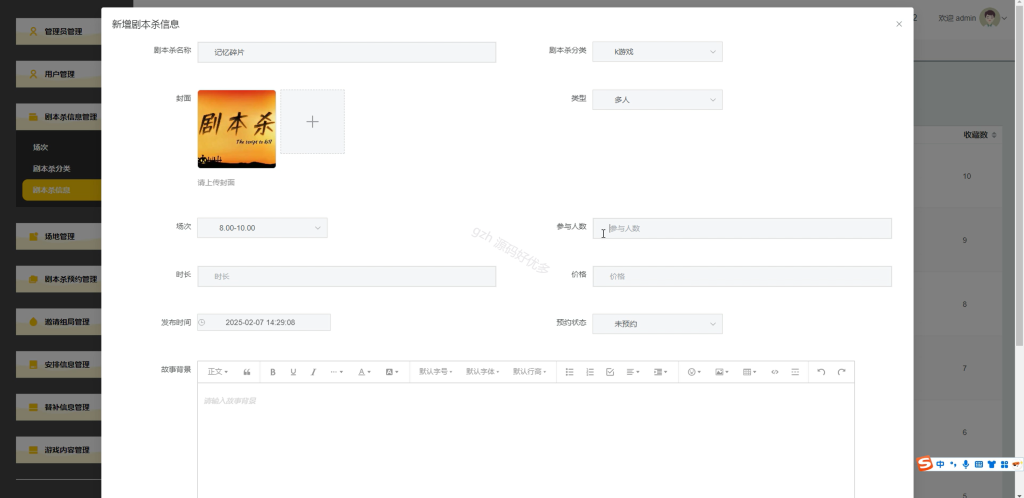
Task: Open the Sogou toolbox grid icon
Action: tap(1004, 464)
